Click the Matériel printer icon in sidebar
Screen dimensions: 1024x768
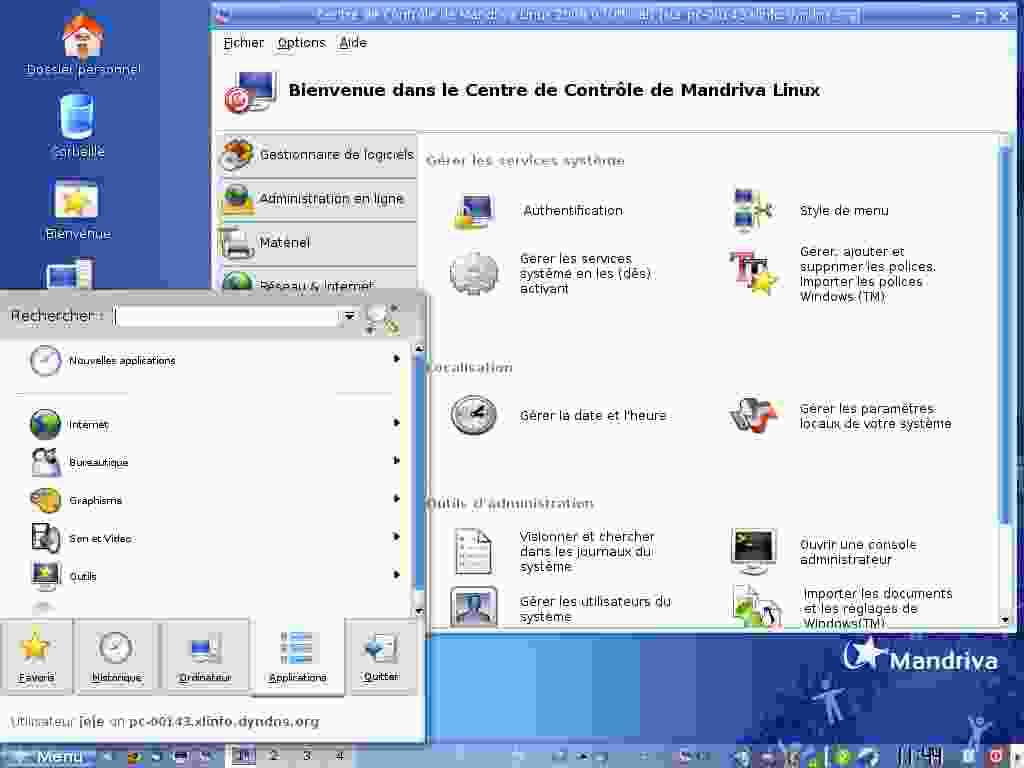click(236, 243)
